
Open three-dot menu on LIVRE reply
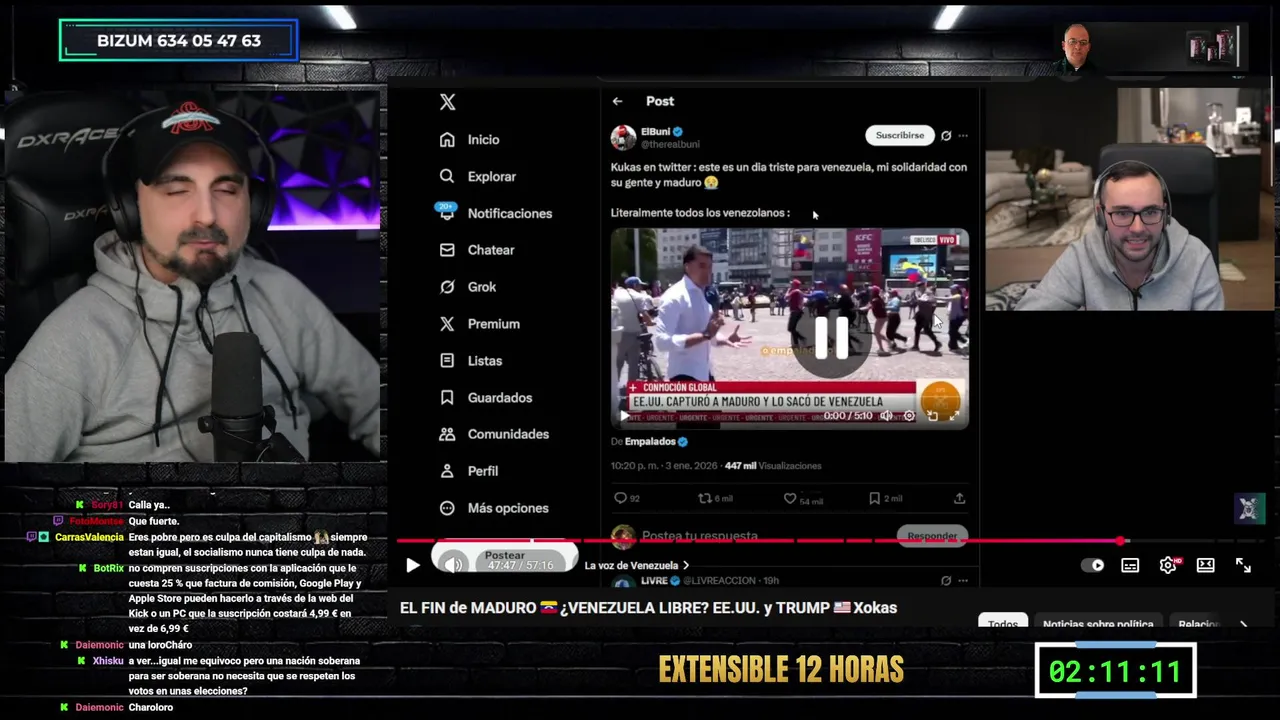(x=963, y=581)
